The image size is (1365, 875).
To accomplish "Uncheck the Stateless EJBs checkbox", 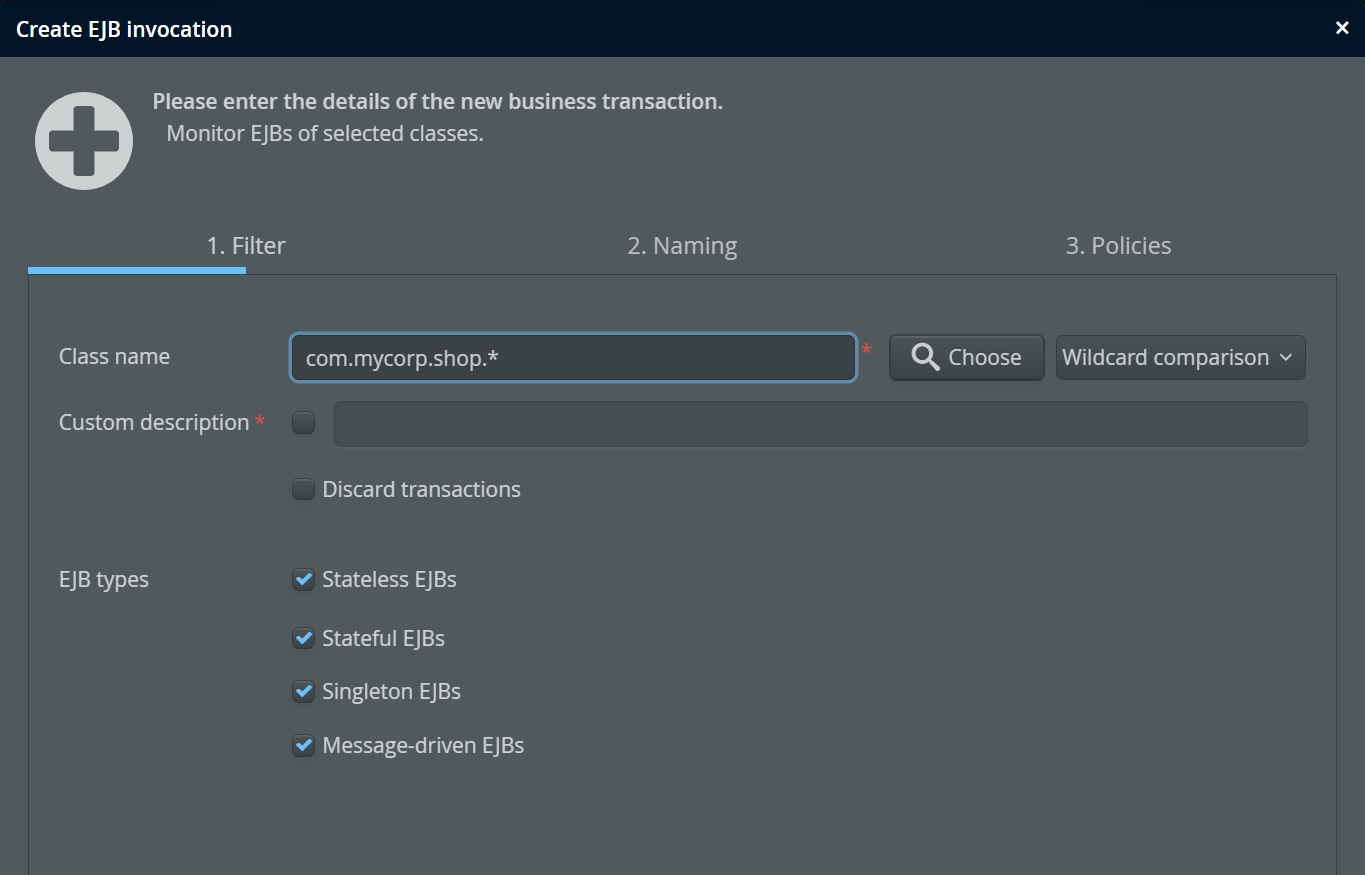I will pyautogui.click(x=303, y=580).
